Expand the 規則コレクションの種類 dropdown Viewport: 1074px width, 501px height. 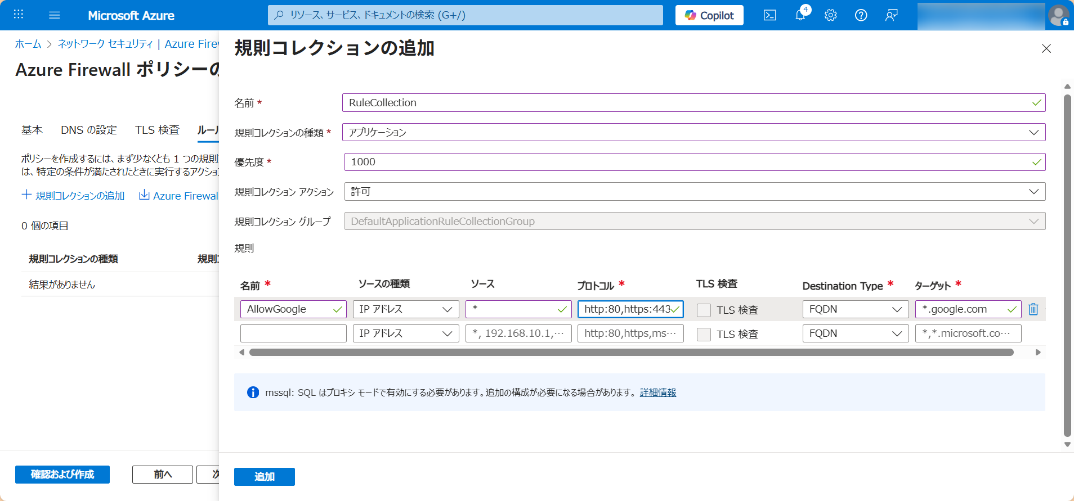[693, 132]
